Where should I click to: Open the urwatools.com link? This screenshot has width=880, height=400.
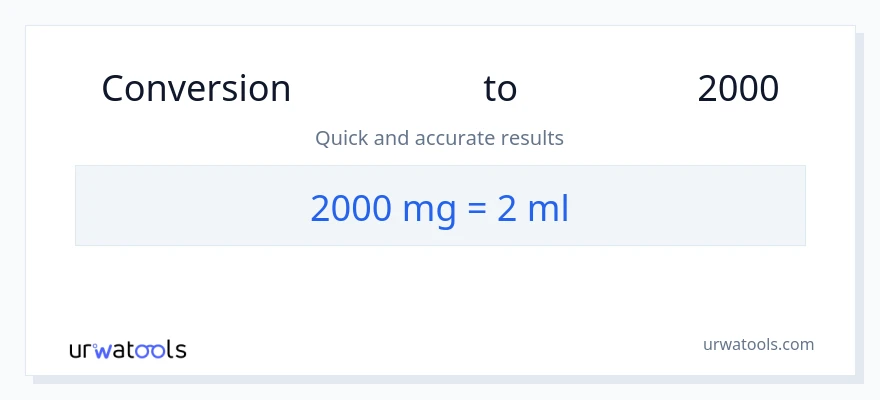coord(759,344)
